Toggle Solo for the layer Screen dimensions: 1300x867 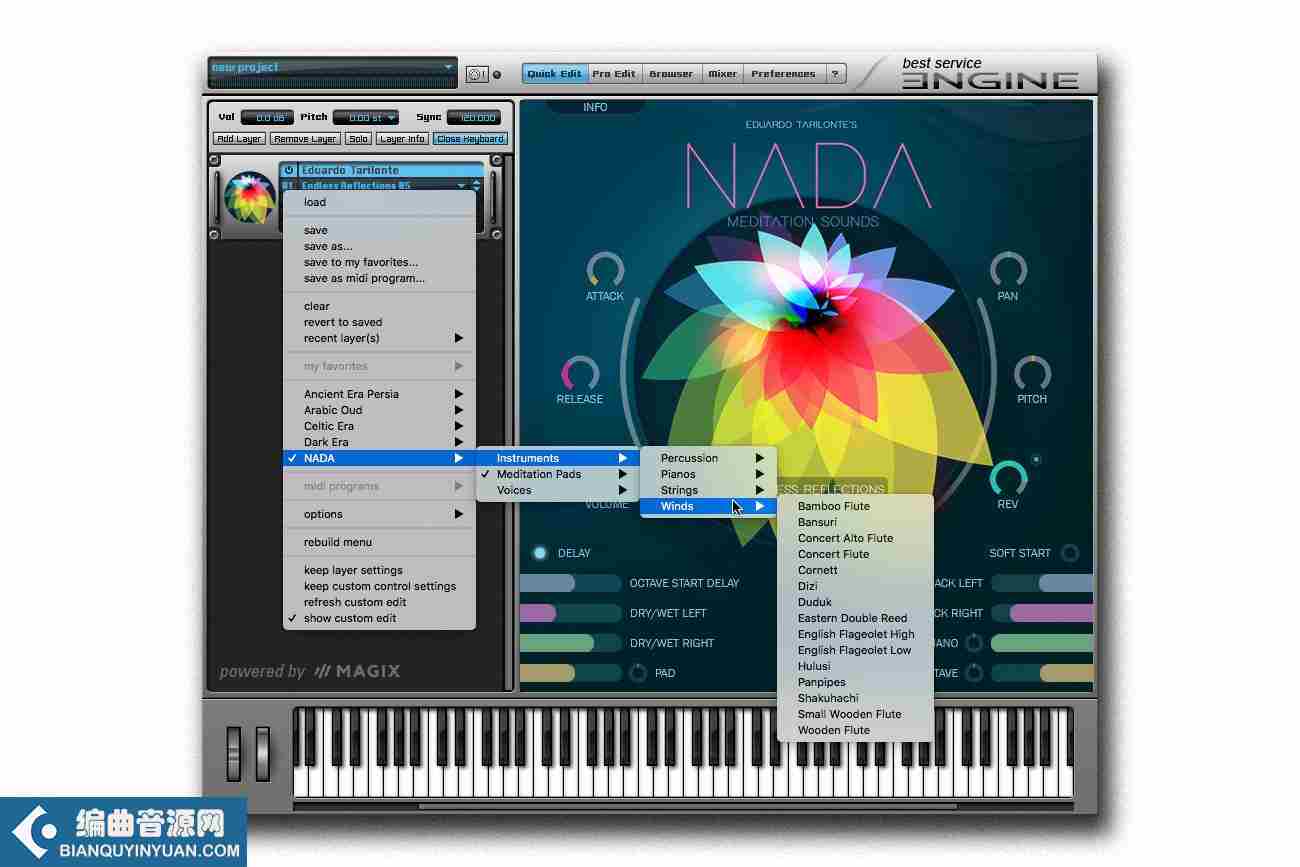(358, 139)
